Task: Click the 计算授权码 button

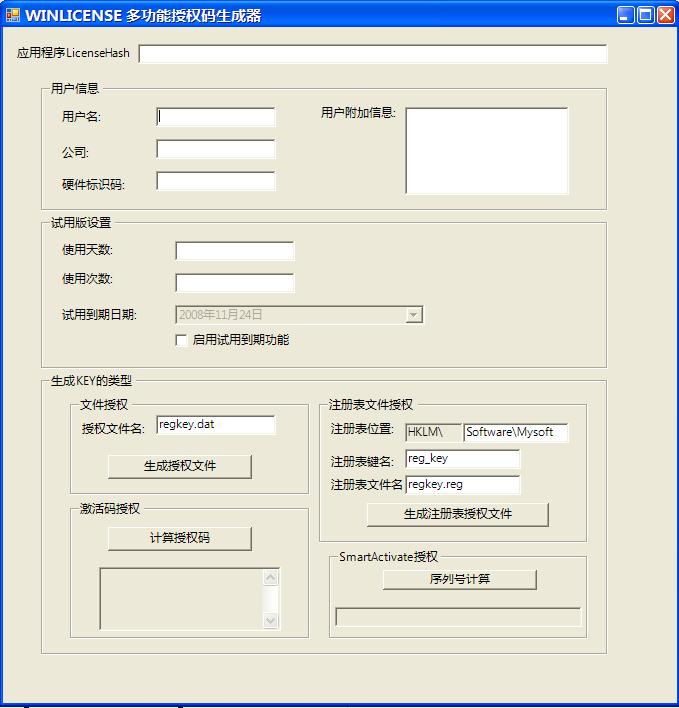Action: [x=180, y=538]
